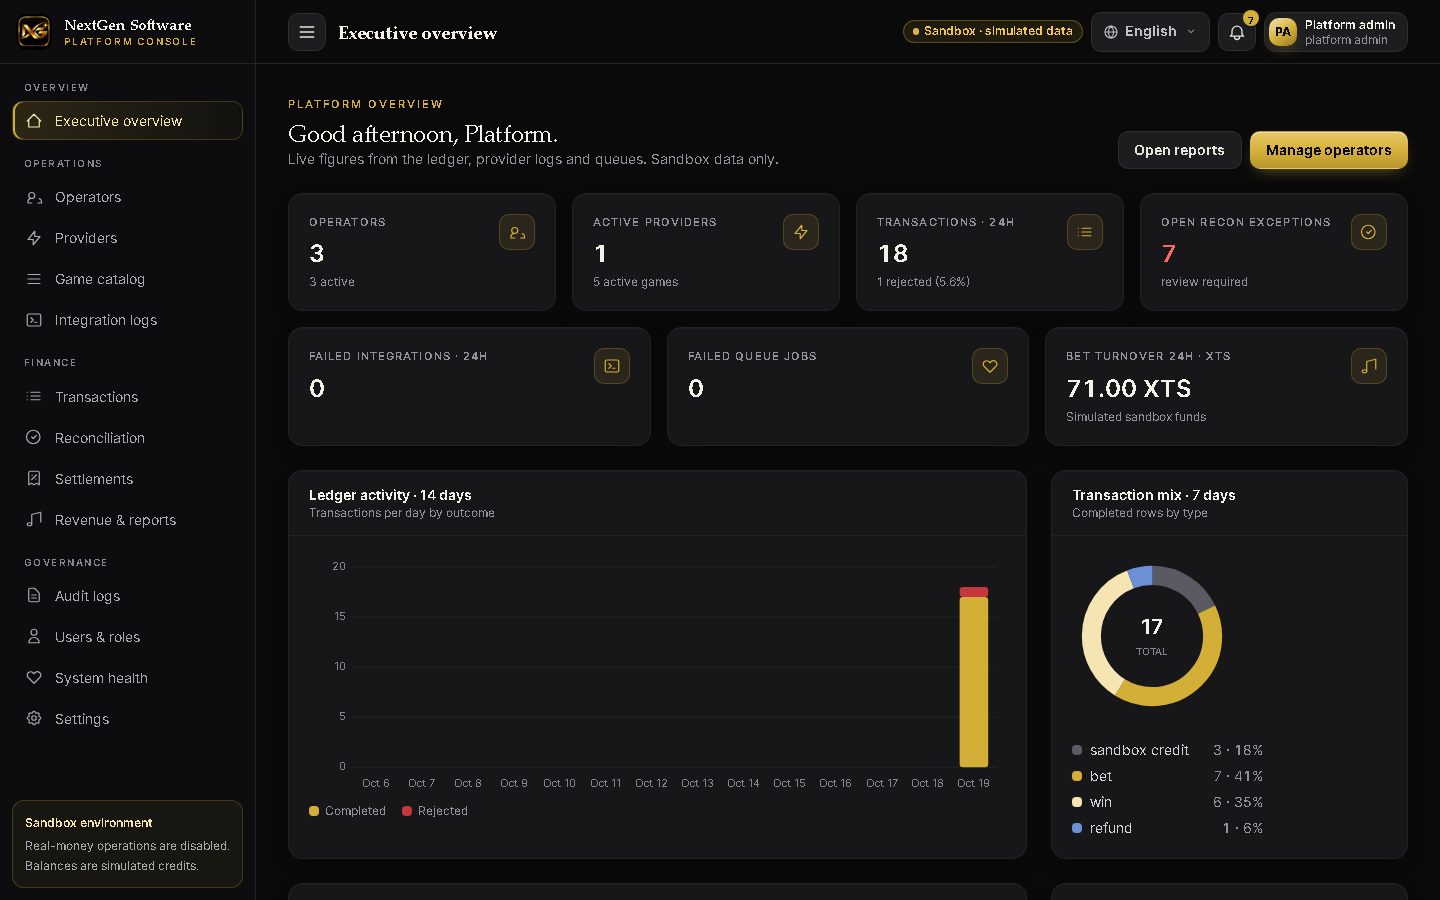
Task: Toggle the Completed legend entry
Action: (347, 811)
